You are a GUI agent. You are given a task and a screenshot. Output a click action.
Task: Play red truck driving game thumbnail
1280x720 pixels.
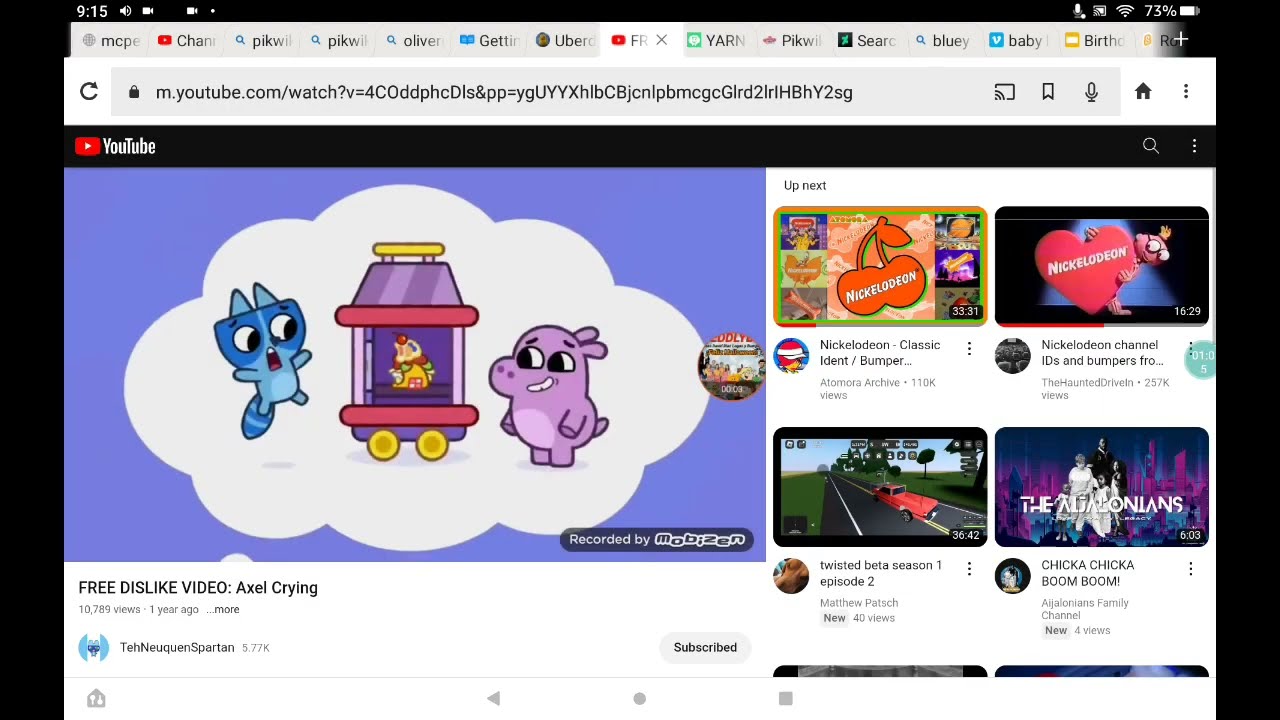click(x=880, y=487)
